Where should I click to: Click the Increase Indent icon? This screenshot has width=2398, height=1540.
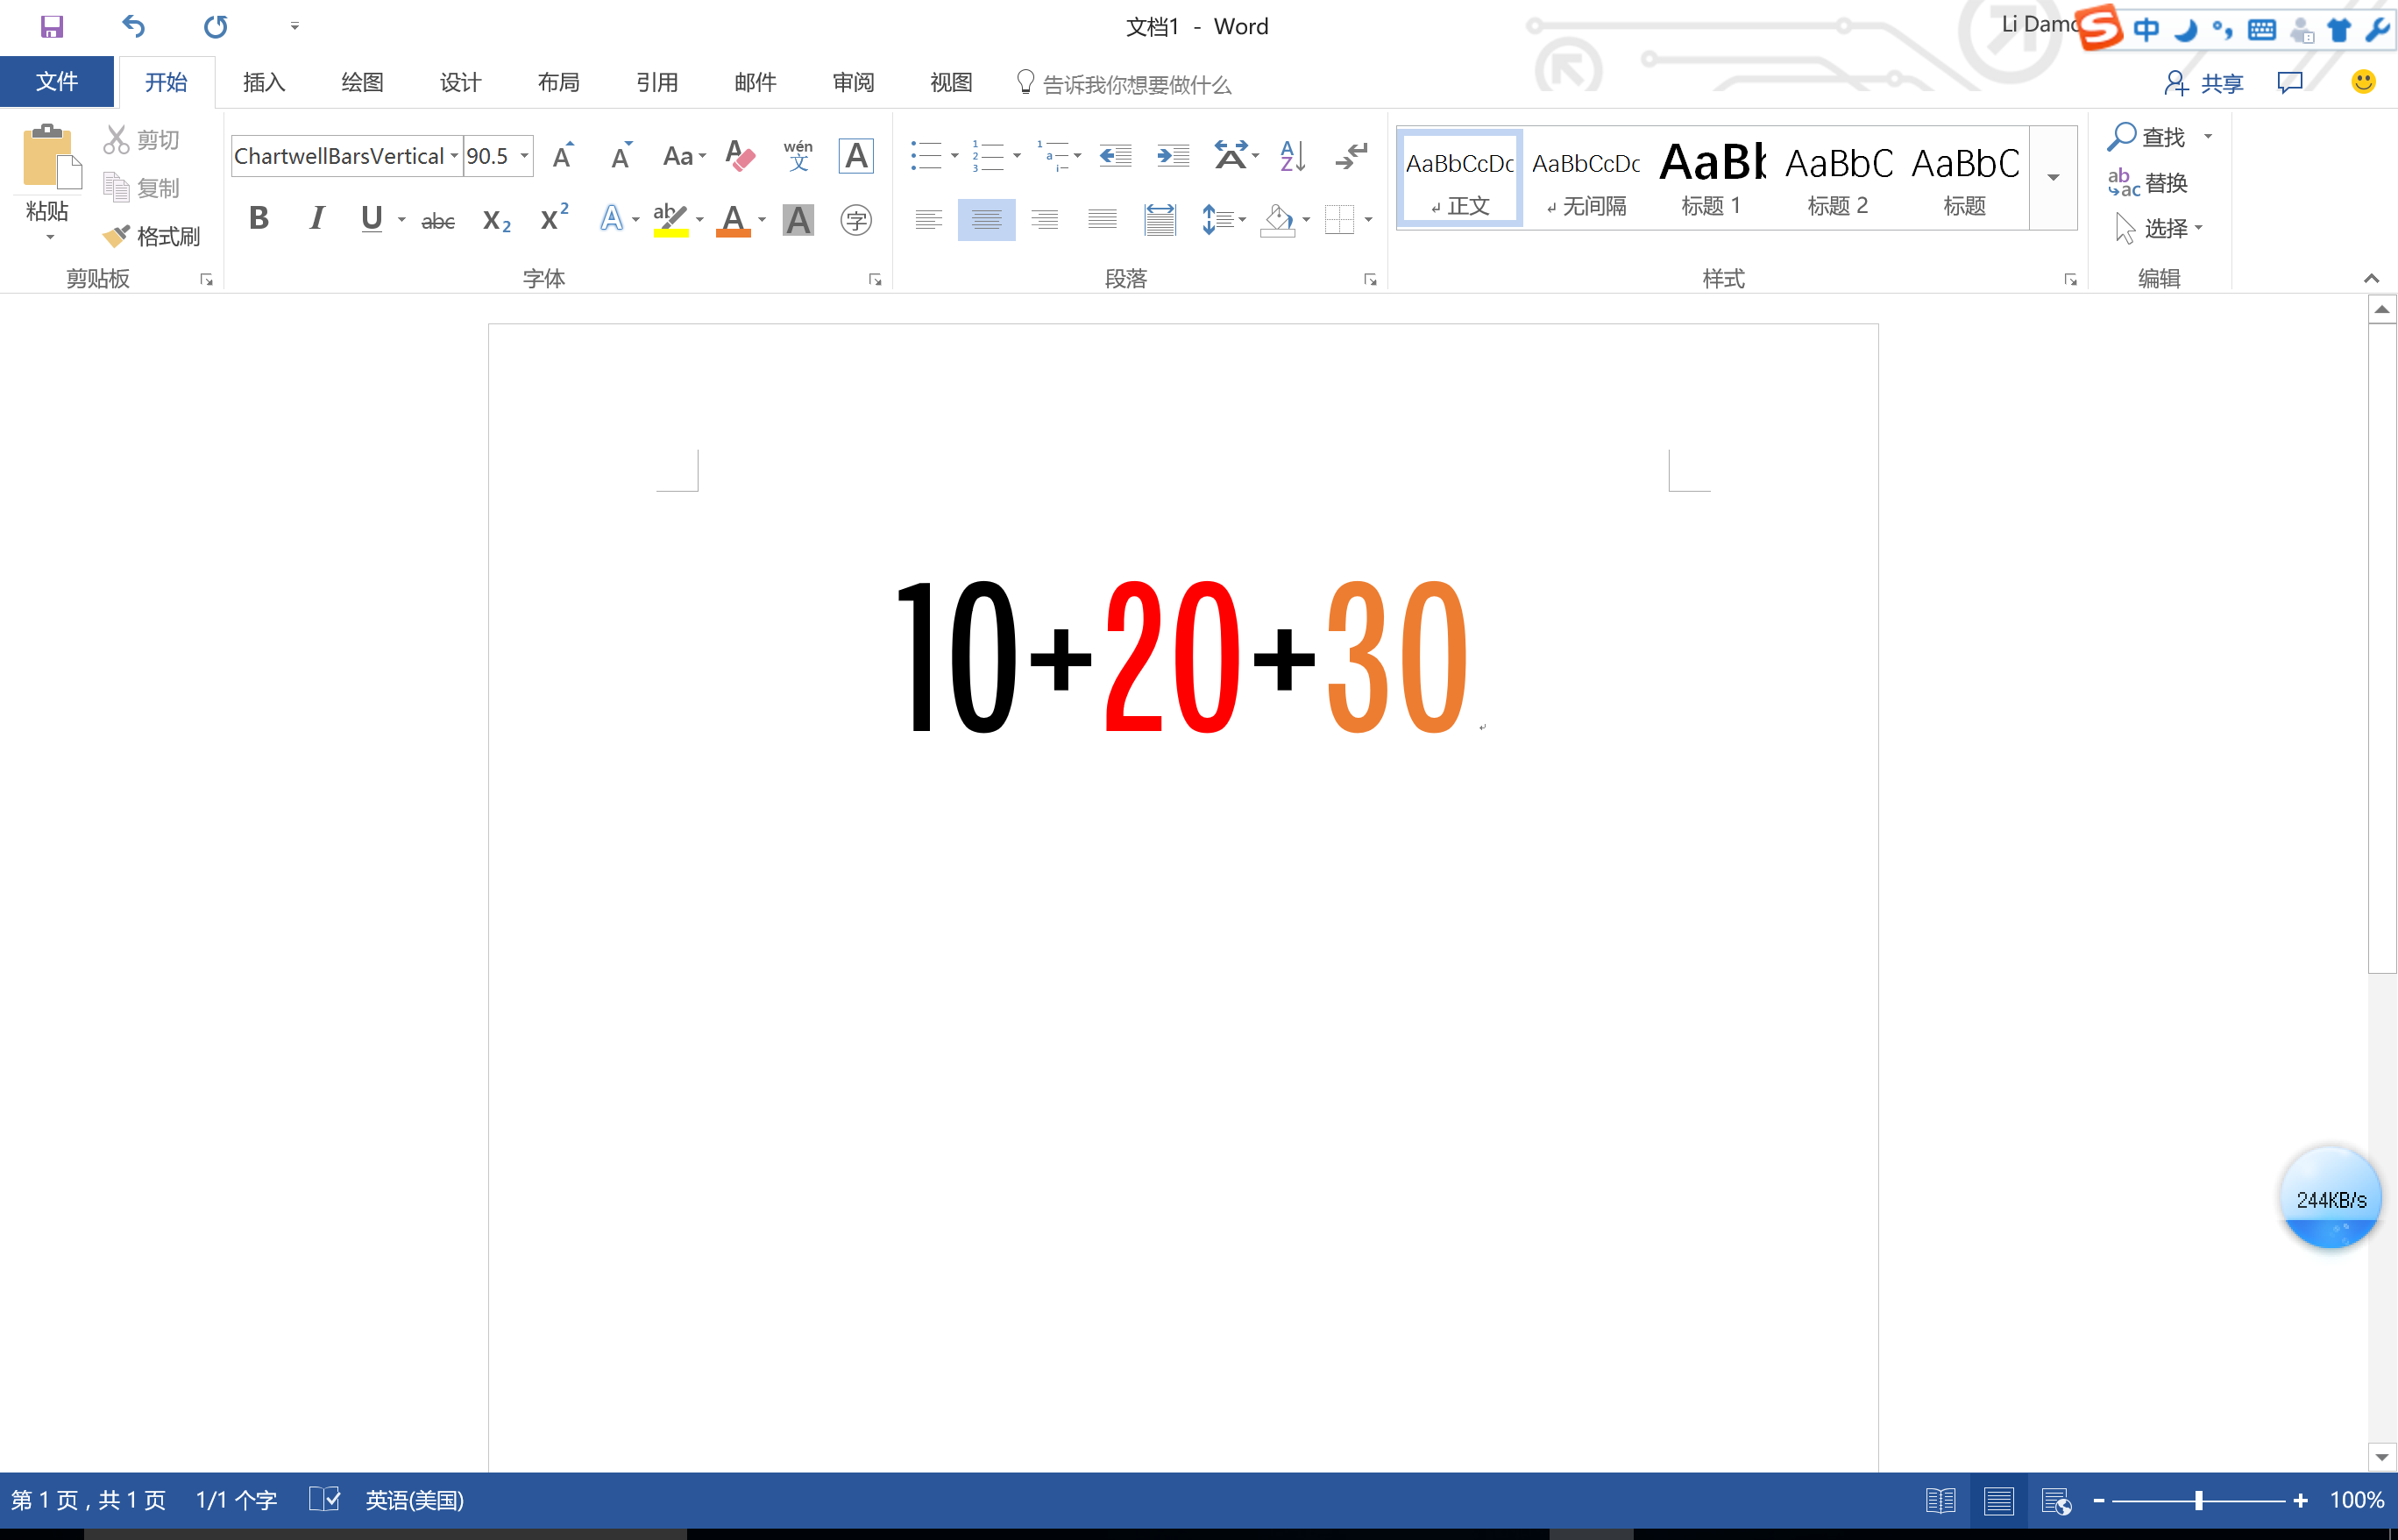[x=1172, y=156]
